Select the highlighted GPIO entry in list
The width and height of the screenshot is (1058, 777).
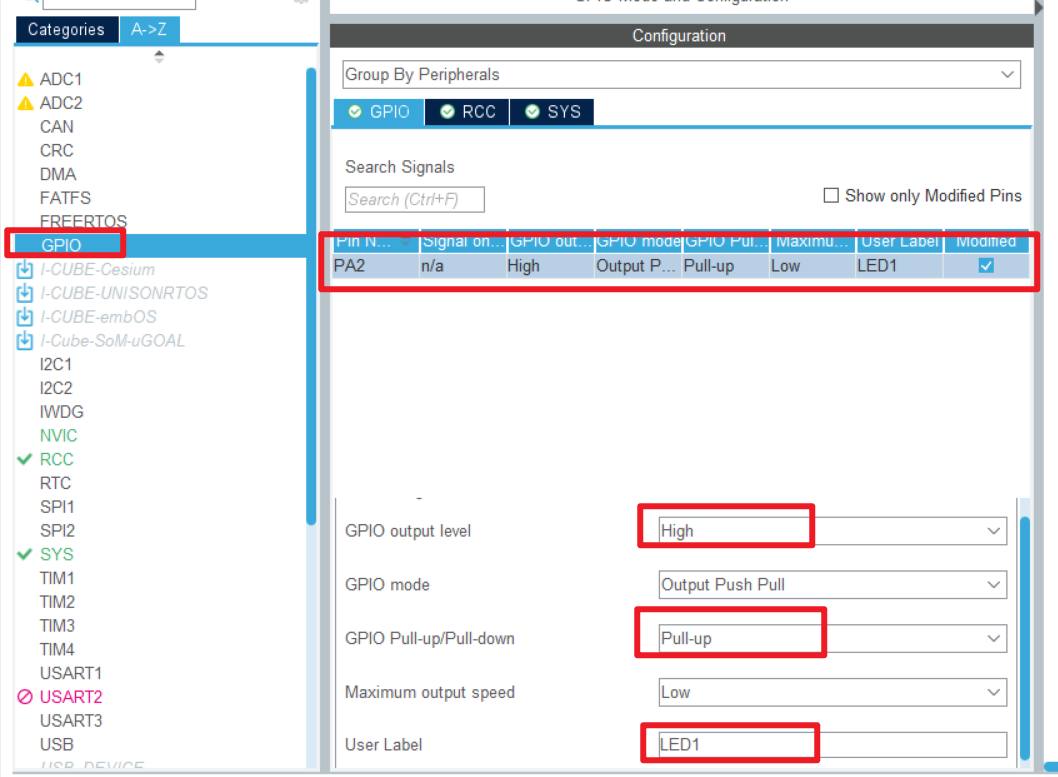tap(61, 246)
